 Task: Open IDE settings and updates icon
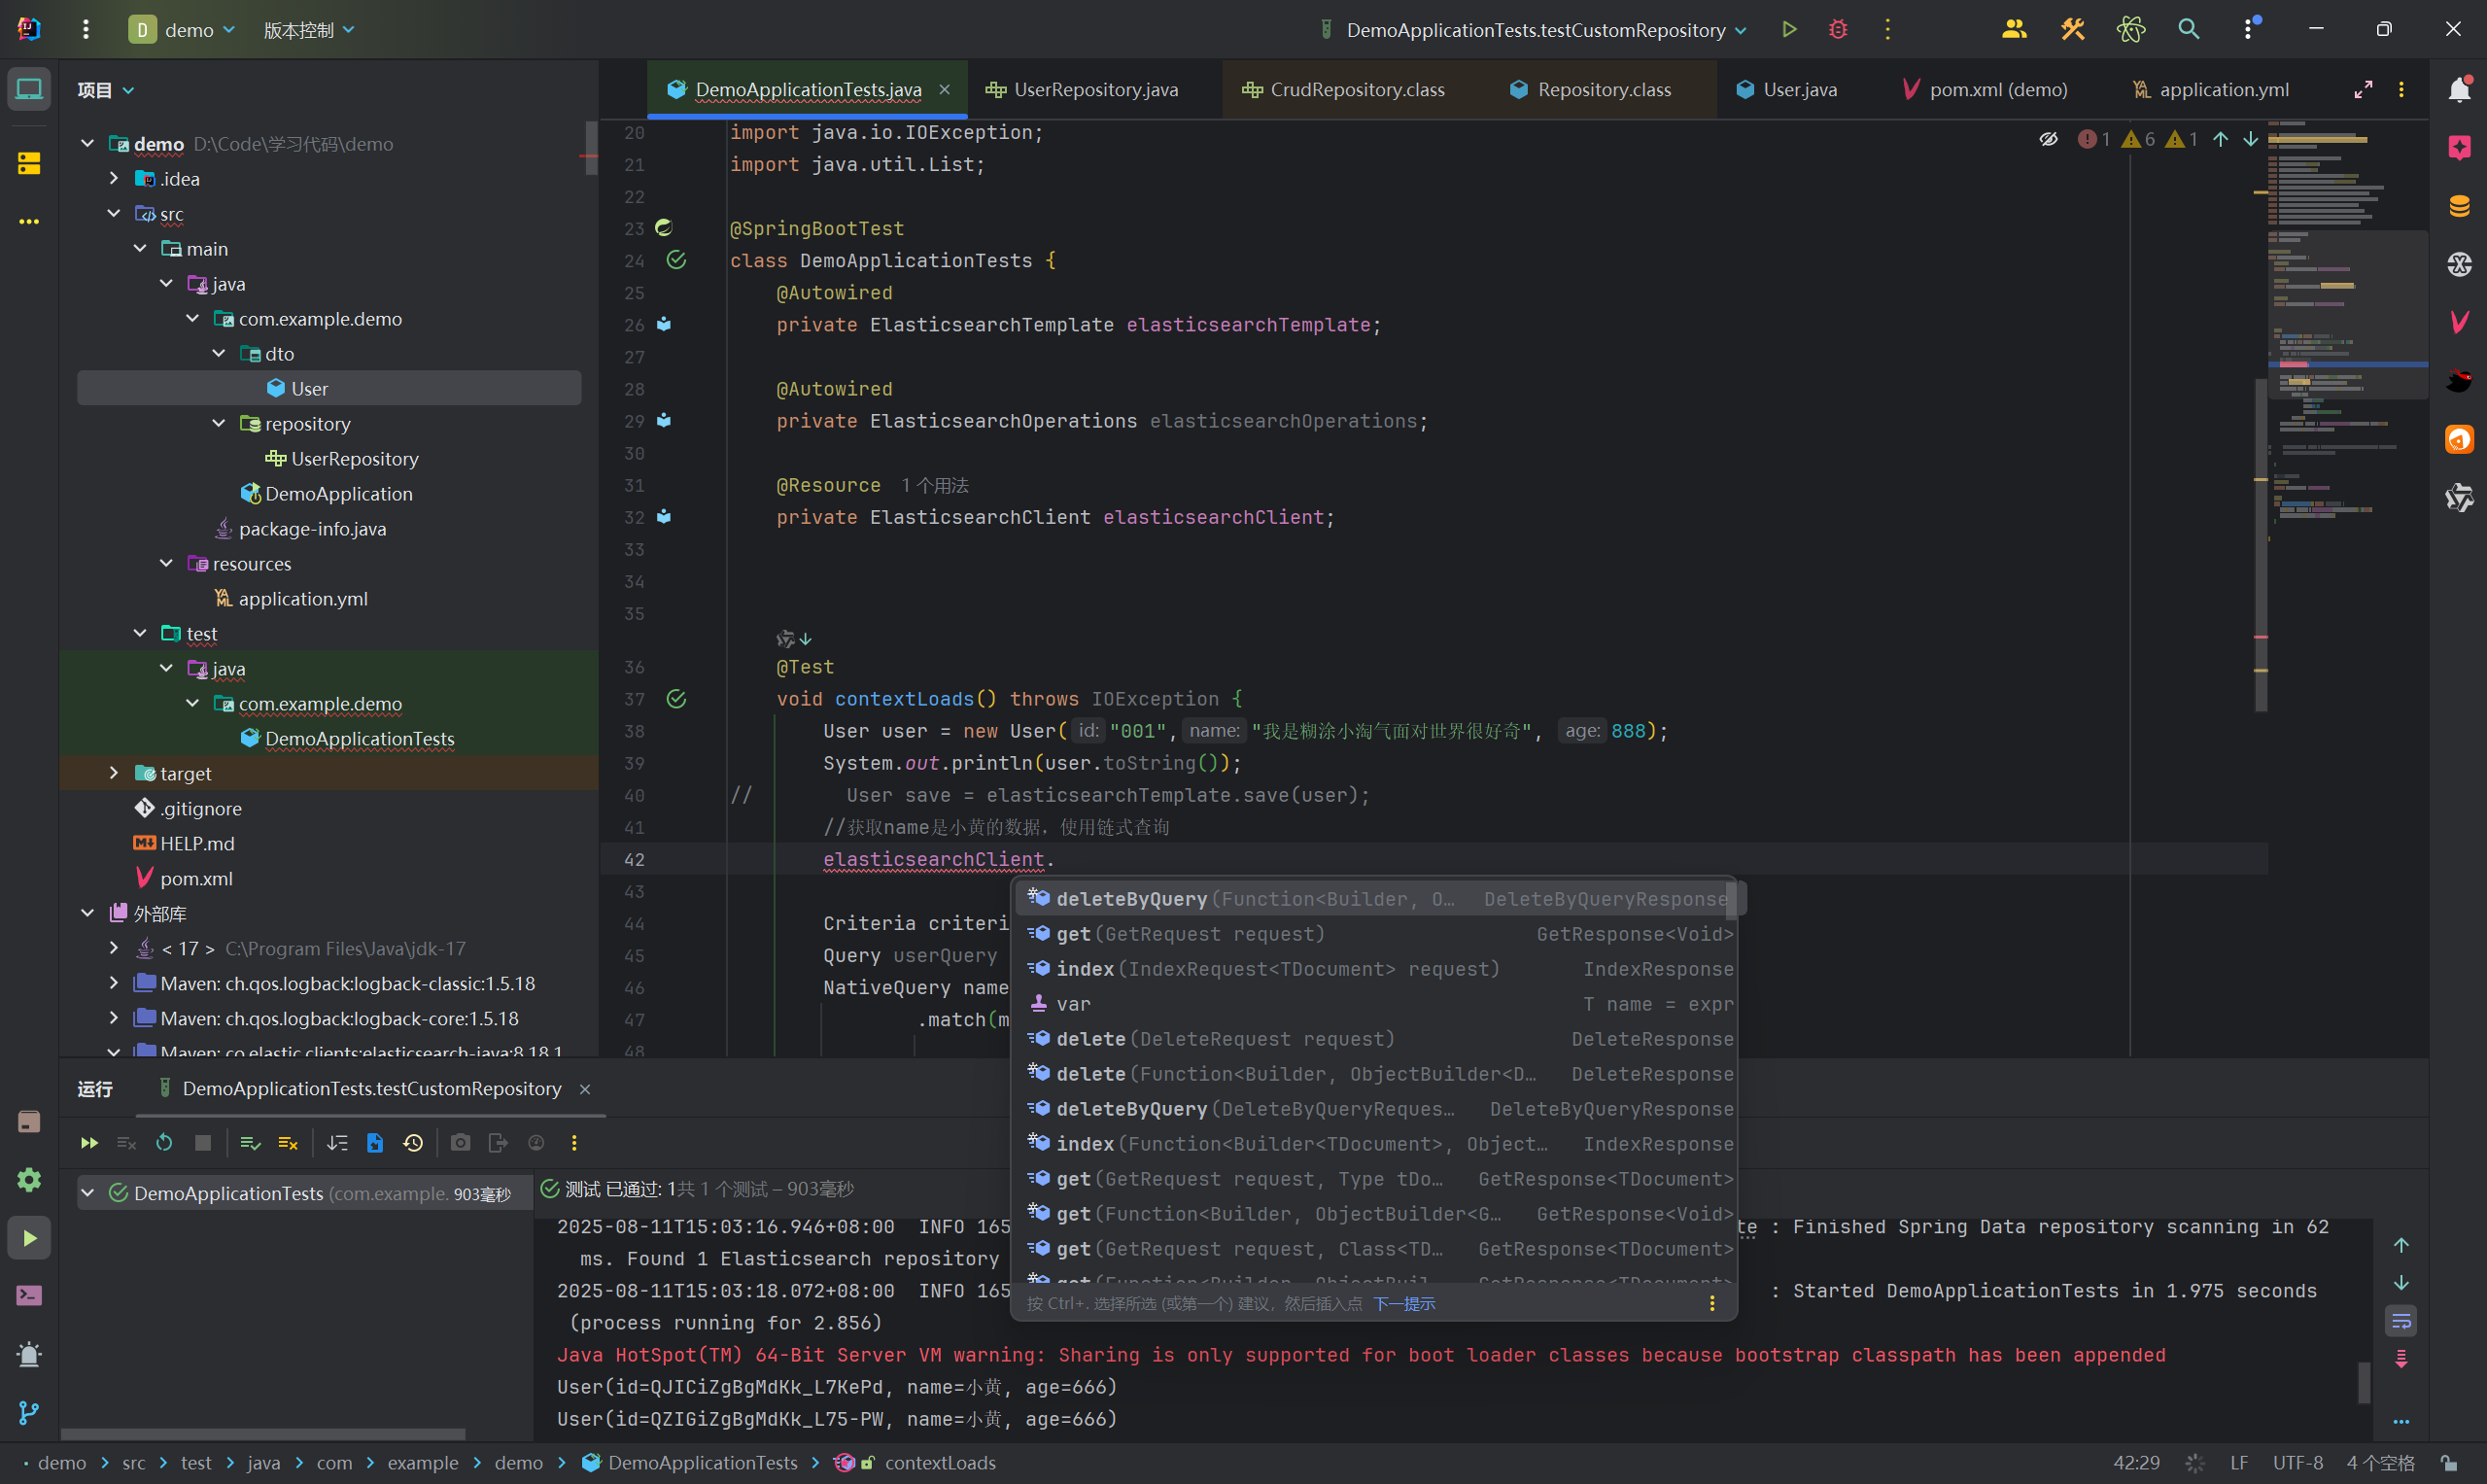click(x=2249, y=30)
